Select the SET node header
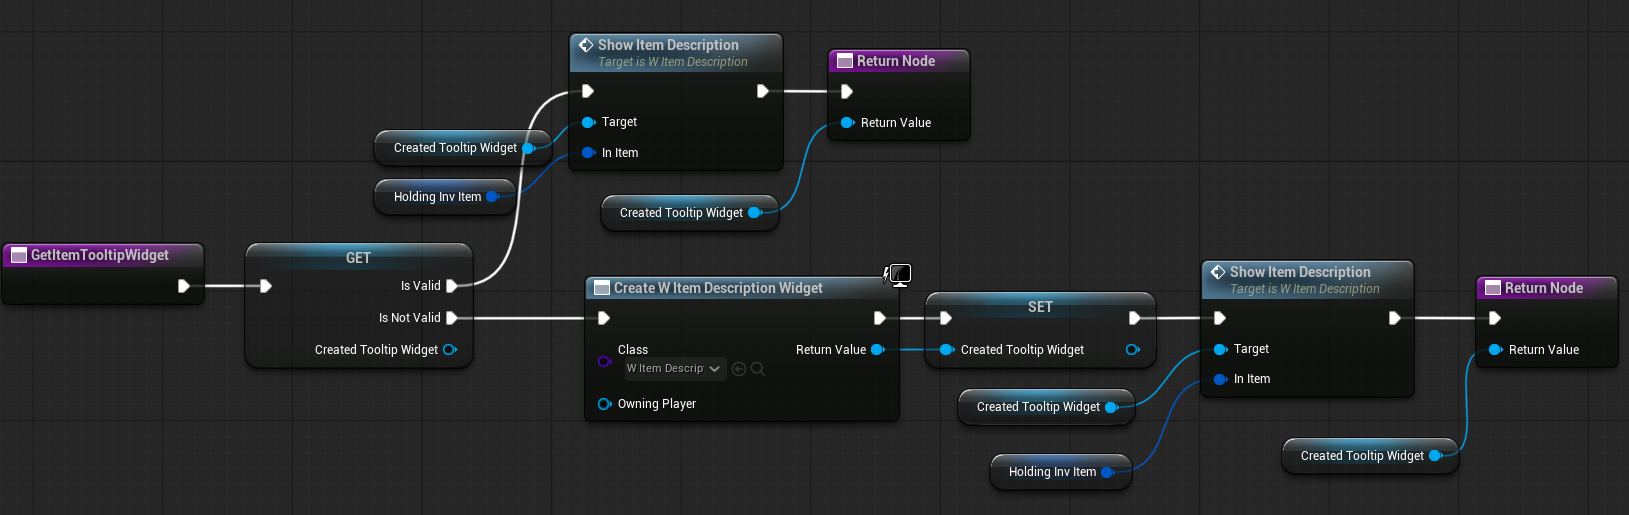 point(1040,307)
